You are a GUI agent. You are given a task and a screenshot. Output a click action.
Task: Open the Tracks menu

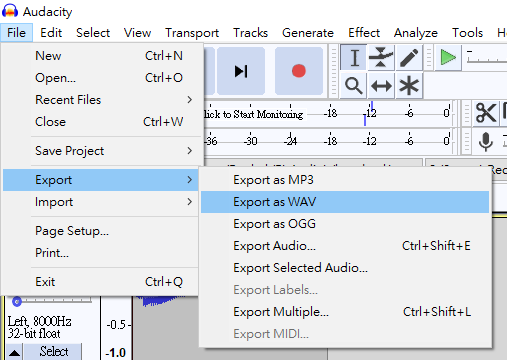(250, 33)
